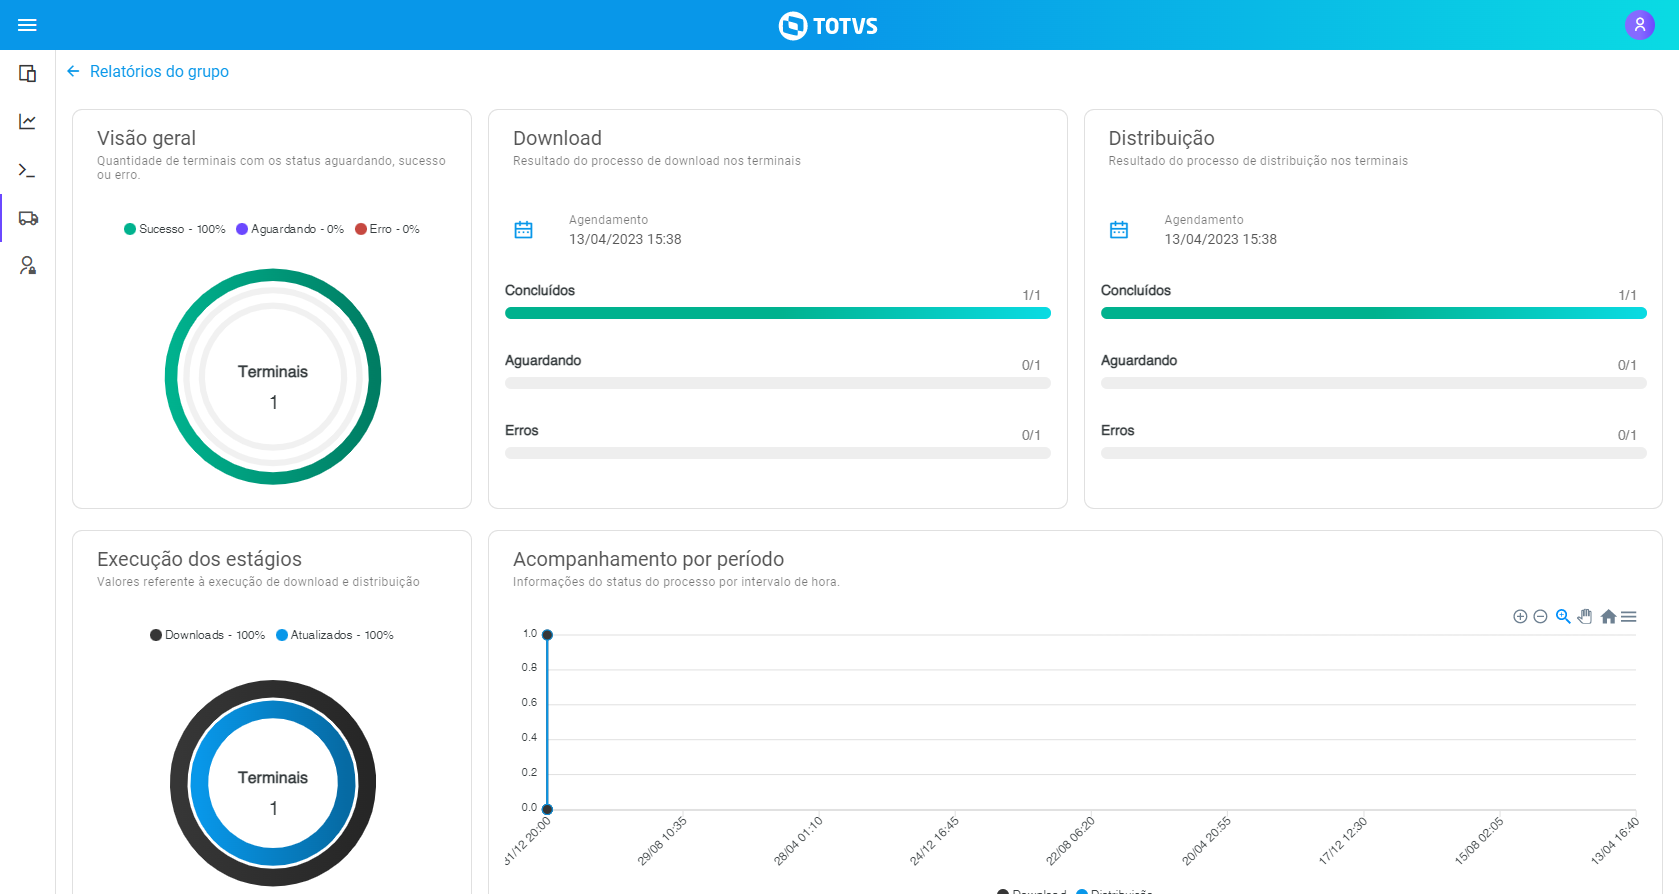The height and width of the screenshot is (894, 1679).
Task: Toggle the Atualizados legend series
Action: [x=335, y=635]
